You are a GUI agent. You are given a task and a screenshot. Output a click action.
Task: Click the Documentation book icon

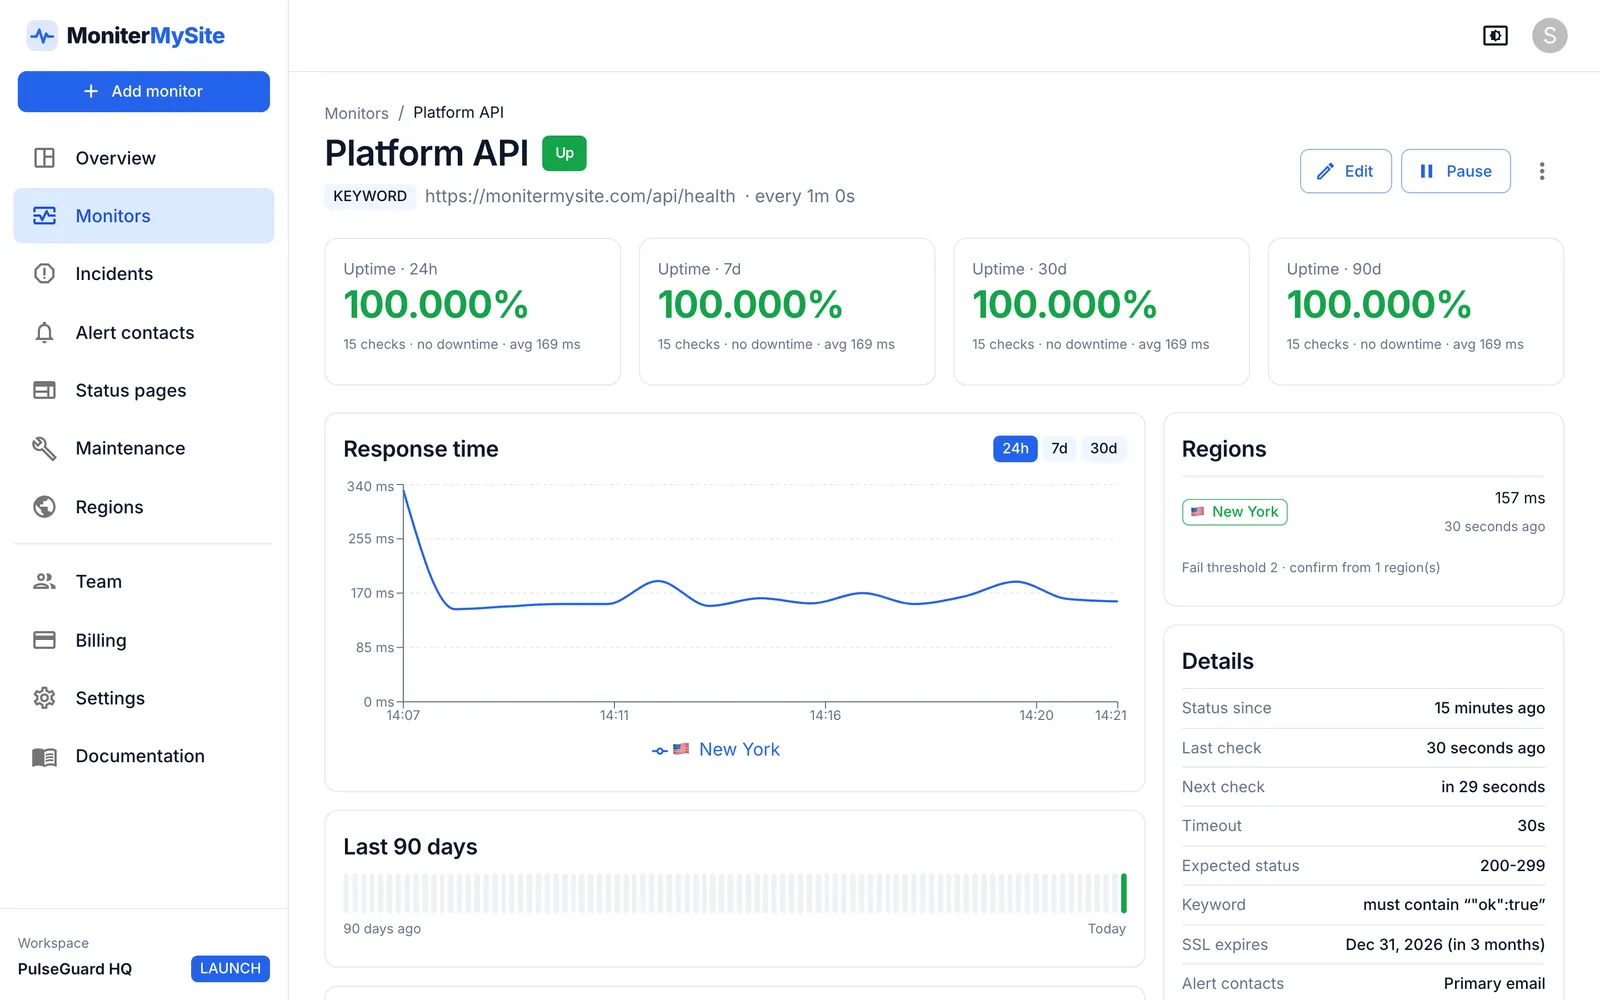tap(44, 757)
